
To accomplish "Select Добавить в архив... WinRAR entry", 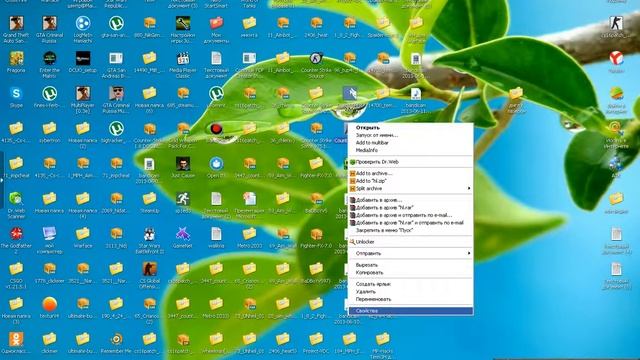I will click(x=411, y=200).
